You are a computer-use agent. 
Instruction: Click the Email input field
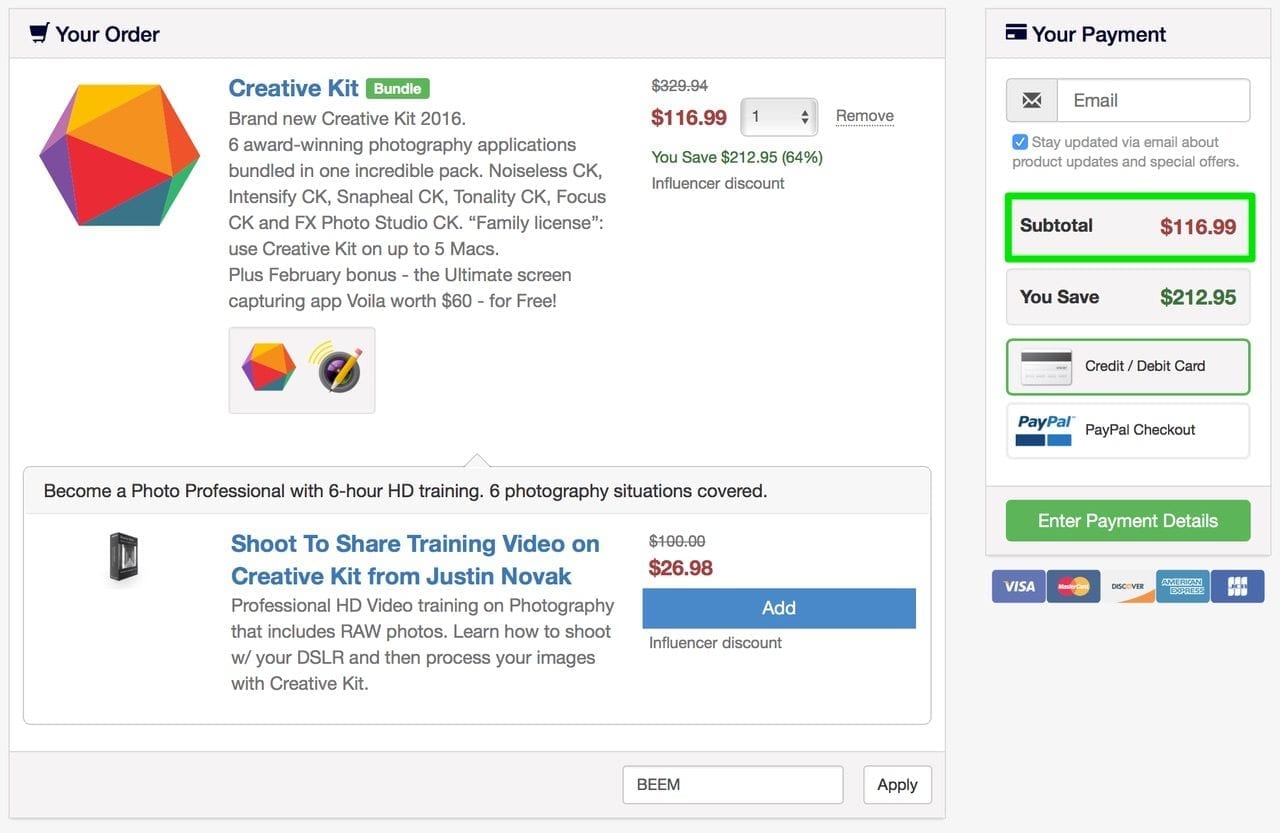coord(1154,101)
